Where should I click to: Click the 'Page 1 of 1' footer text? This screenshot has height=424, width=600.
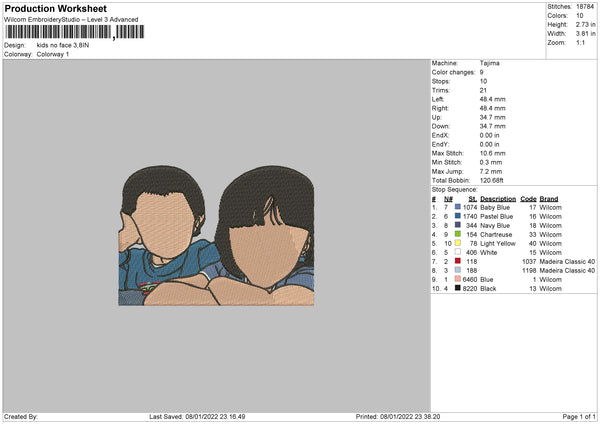tap(579, 416)
